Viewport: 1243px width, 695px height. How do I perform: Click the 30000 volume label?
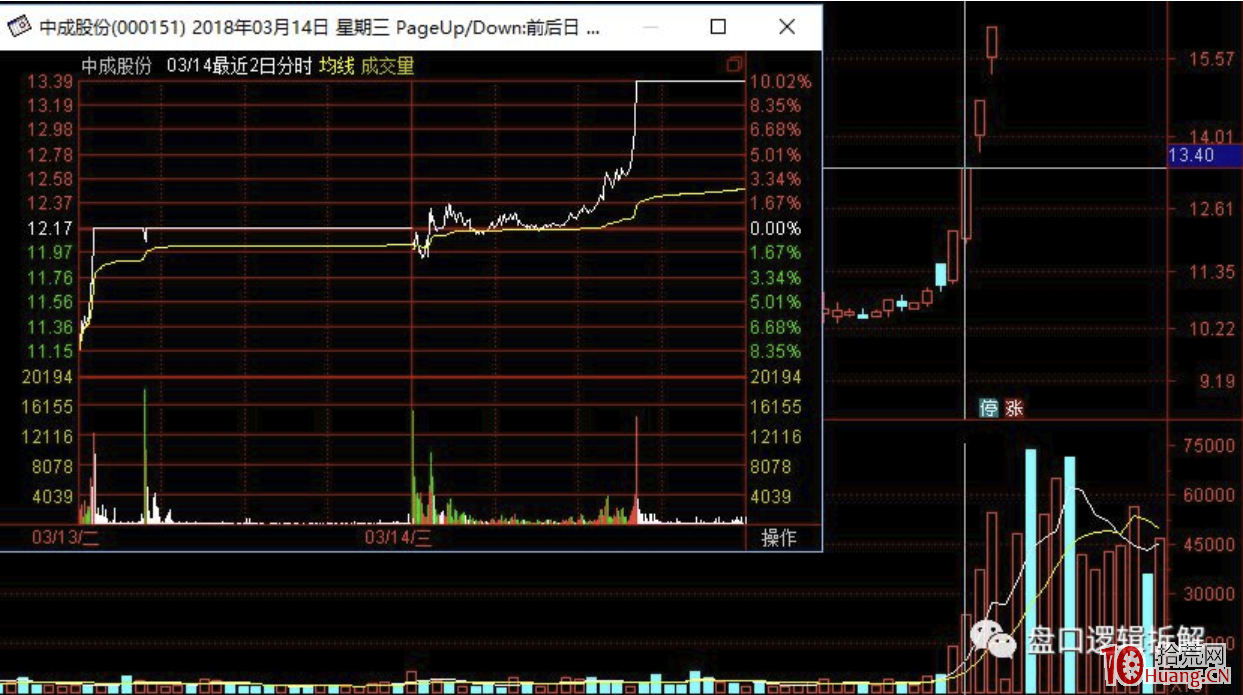1208,593
